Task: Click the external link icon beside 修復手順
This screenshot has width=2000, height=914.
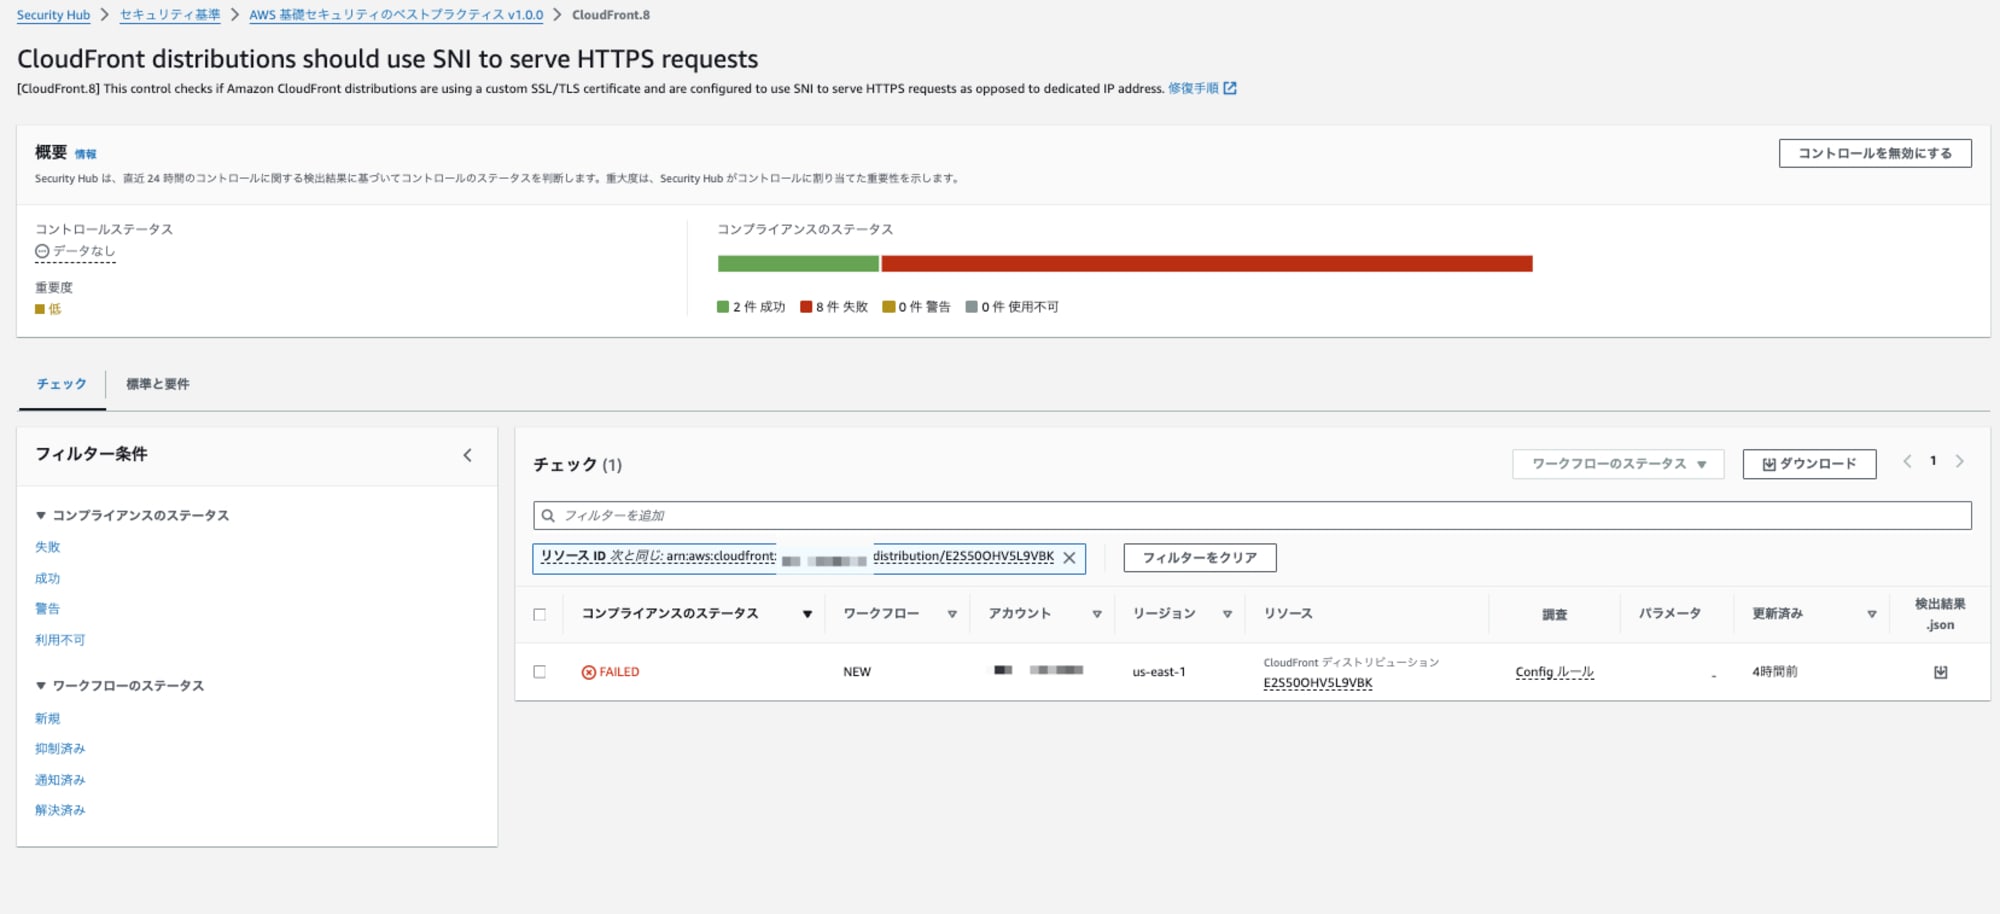Action: (x=1230, y=88)
